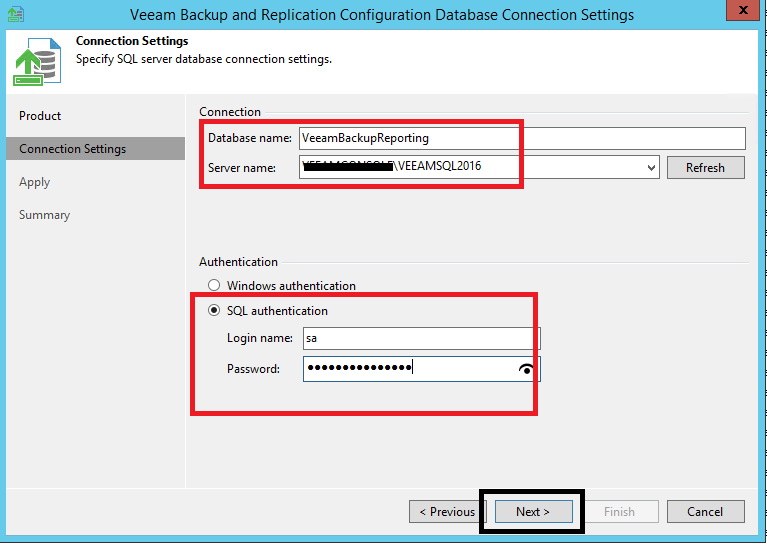Image resolution: width=767 pixels, height=544 pixels.
Task: Select the Connection Settings step
Action: pyautogui.click(x=95, y=149)
